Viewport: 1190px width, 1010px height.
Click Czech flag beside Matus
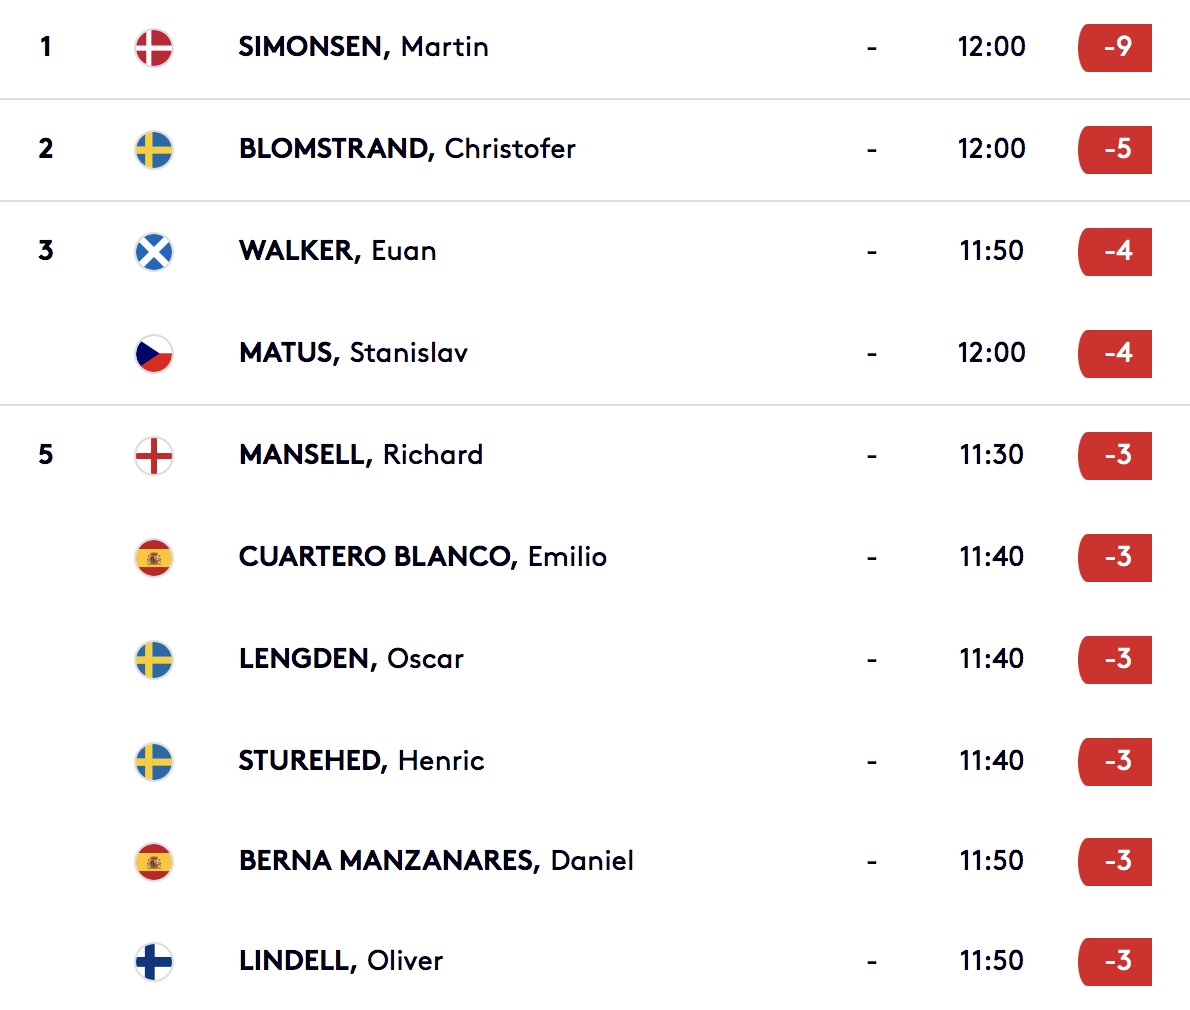(154, 354)
